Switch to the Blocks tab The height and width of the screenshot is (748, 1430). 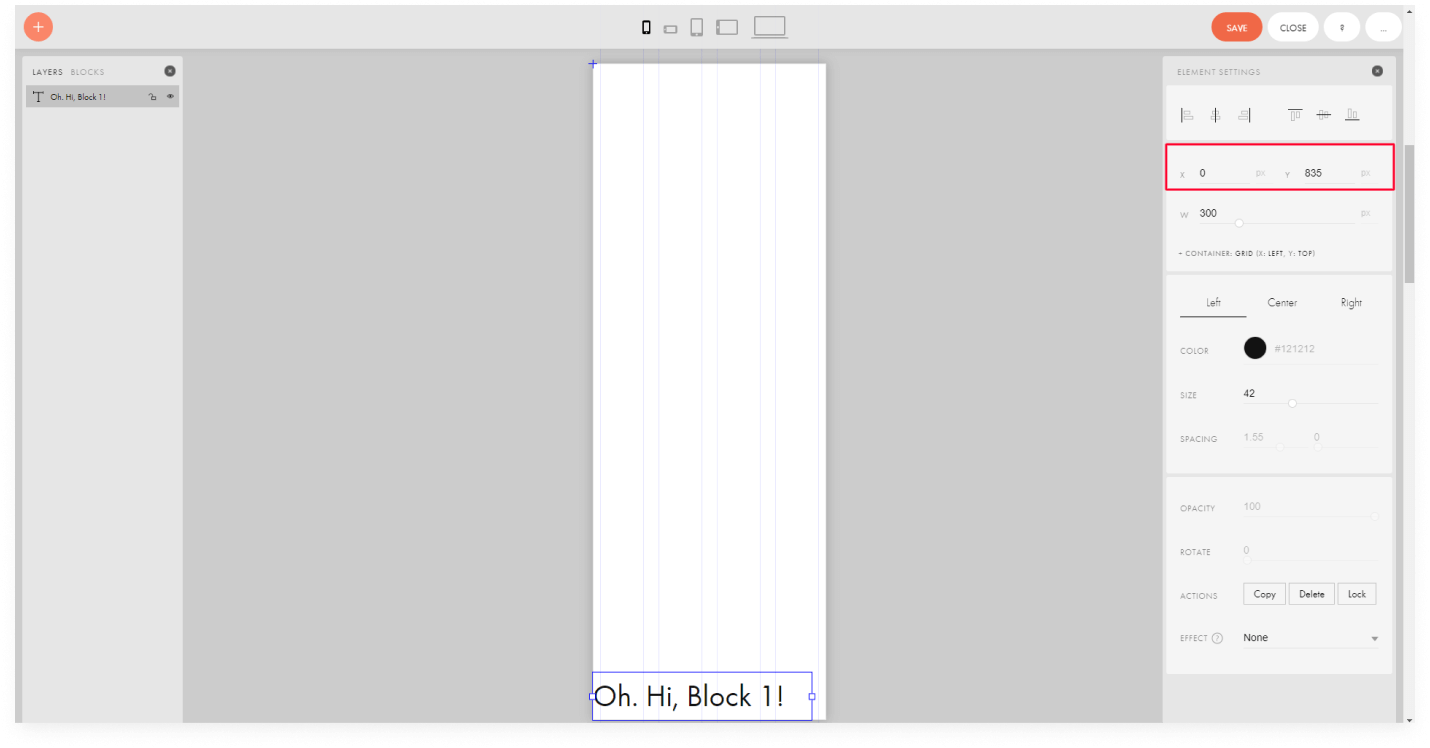click(87, 72)
